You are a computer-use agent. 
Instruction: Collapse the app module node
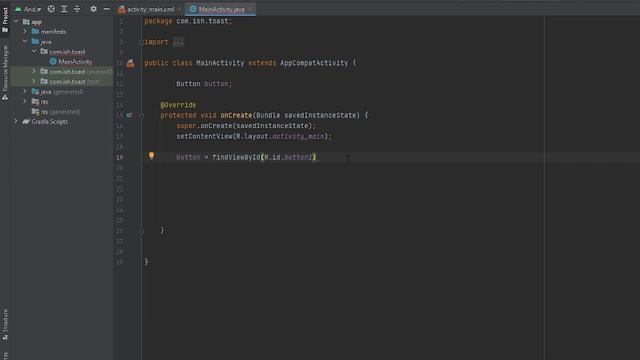(16, 21)
